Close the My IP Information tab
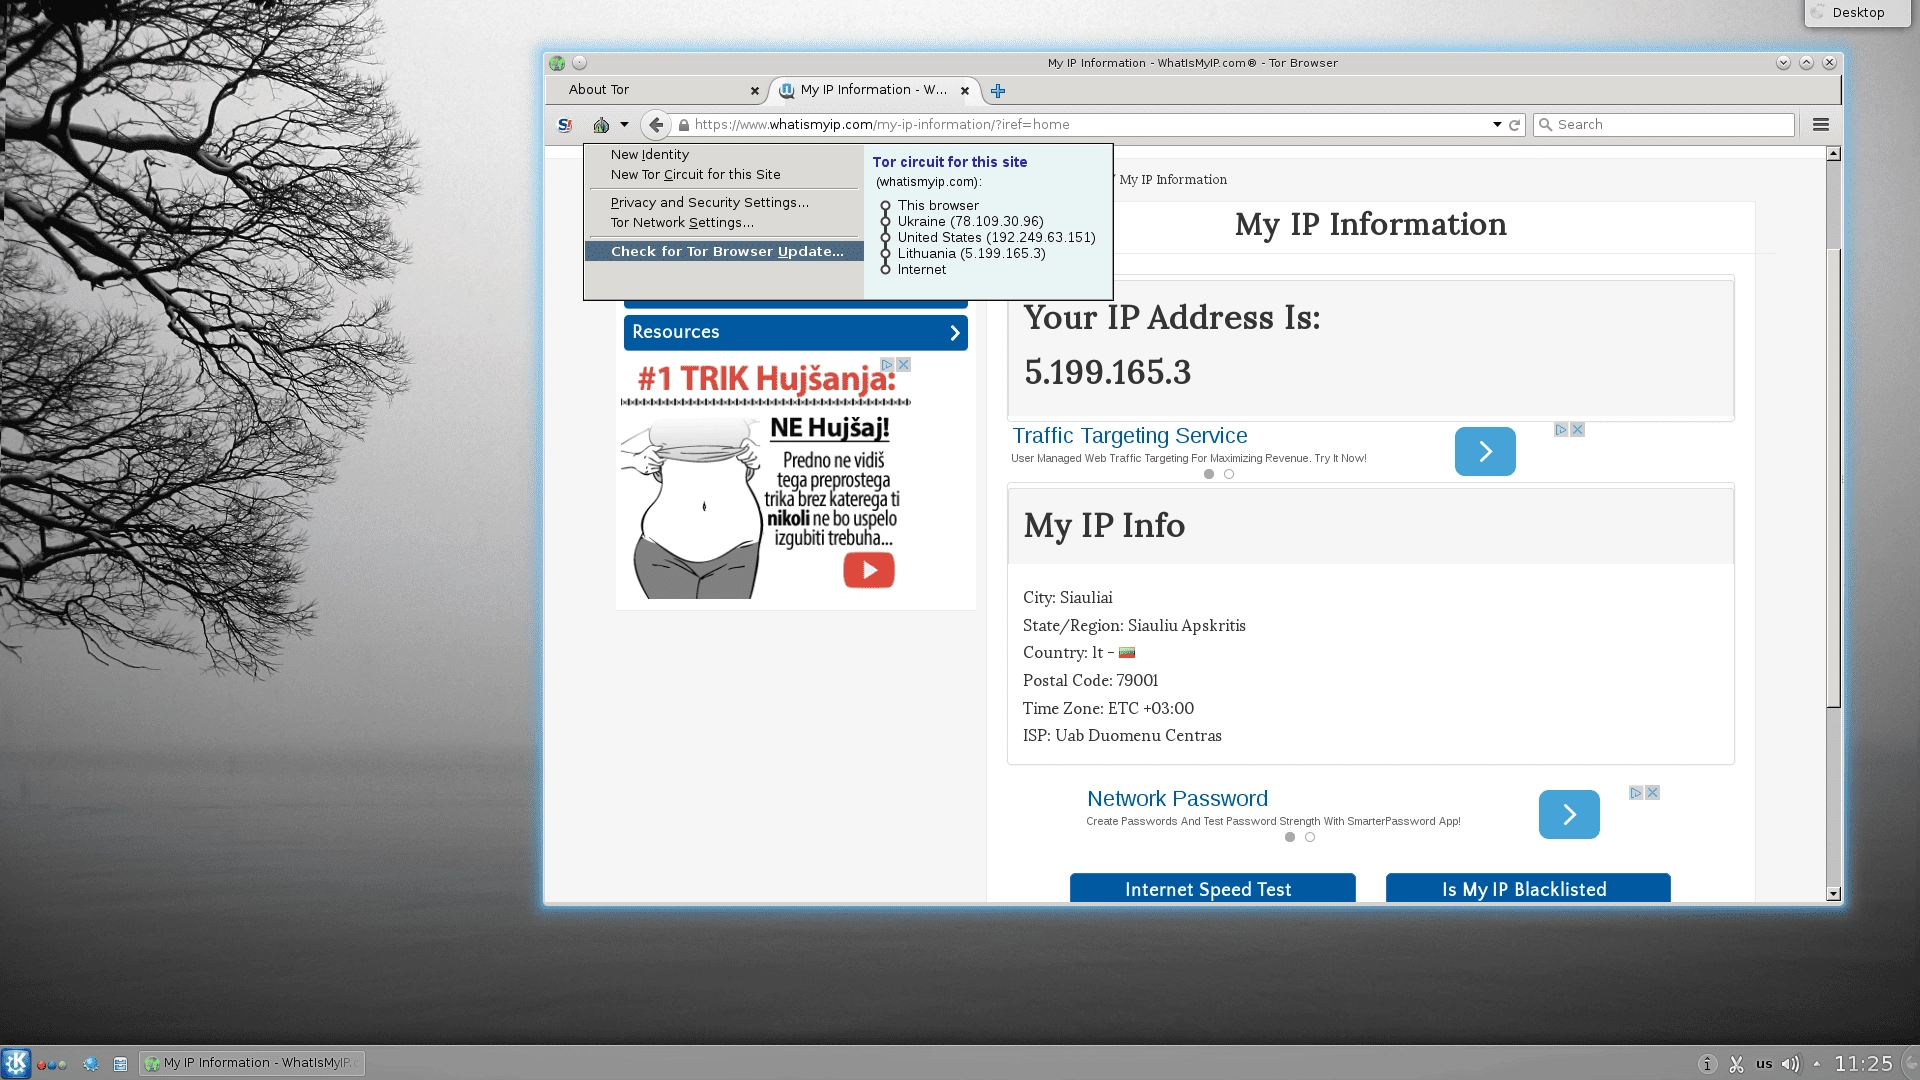Viewport: 1920px width, 1080px height. pos(965,91)
